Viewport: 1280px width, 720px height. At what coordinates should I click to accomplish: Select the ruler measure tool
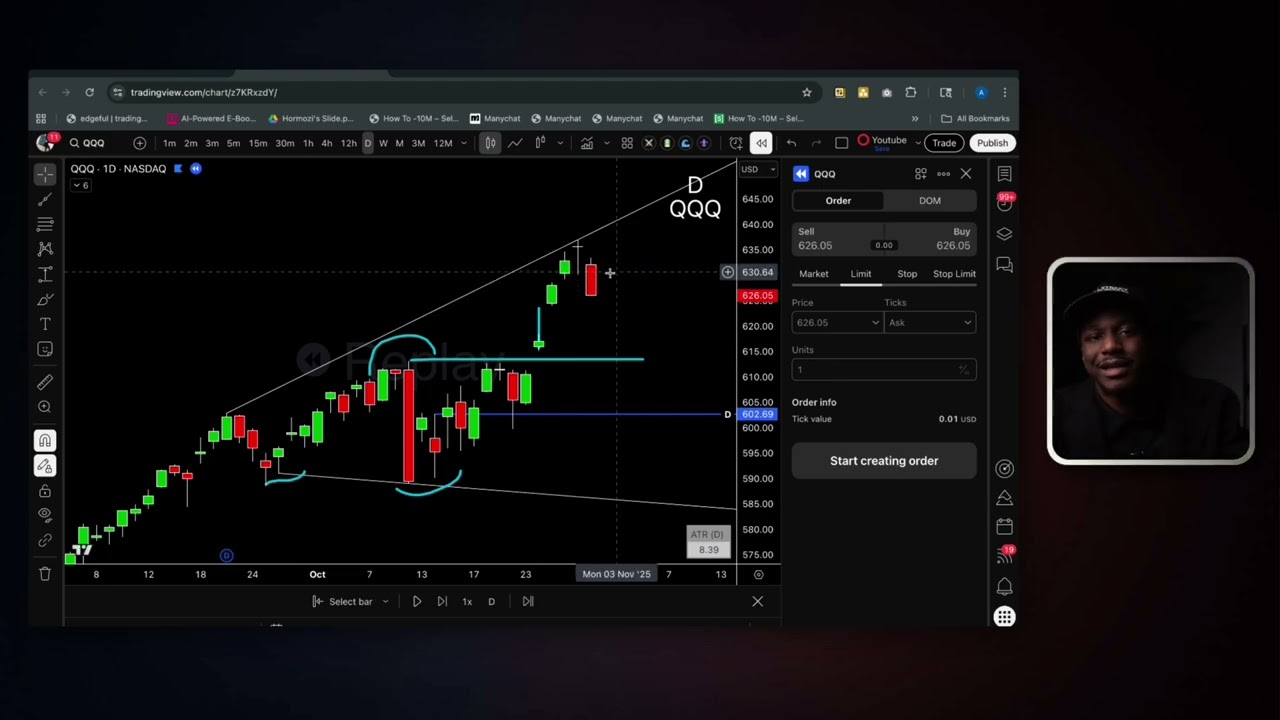45,382
